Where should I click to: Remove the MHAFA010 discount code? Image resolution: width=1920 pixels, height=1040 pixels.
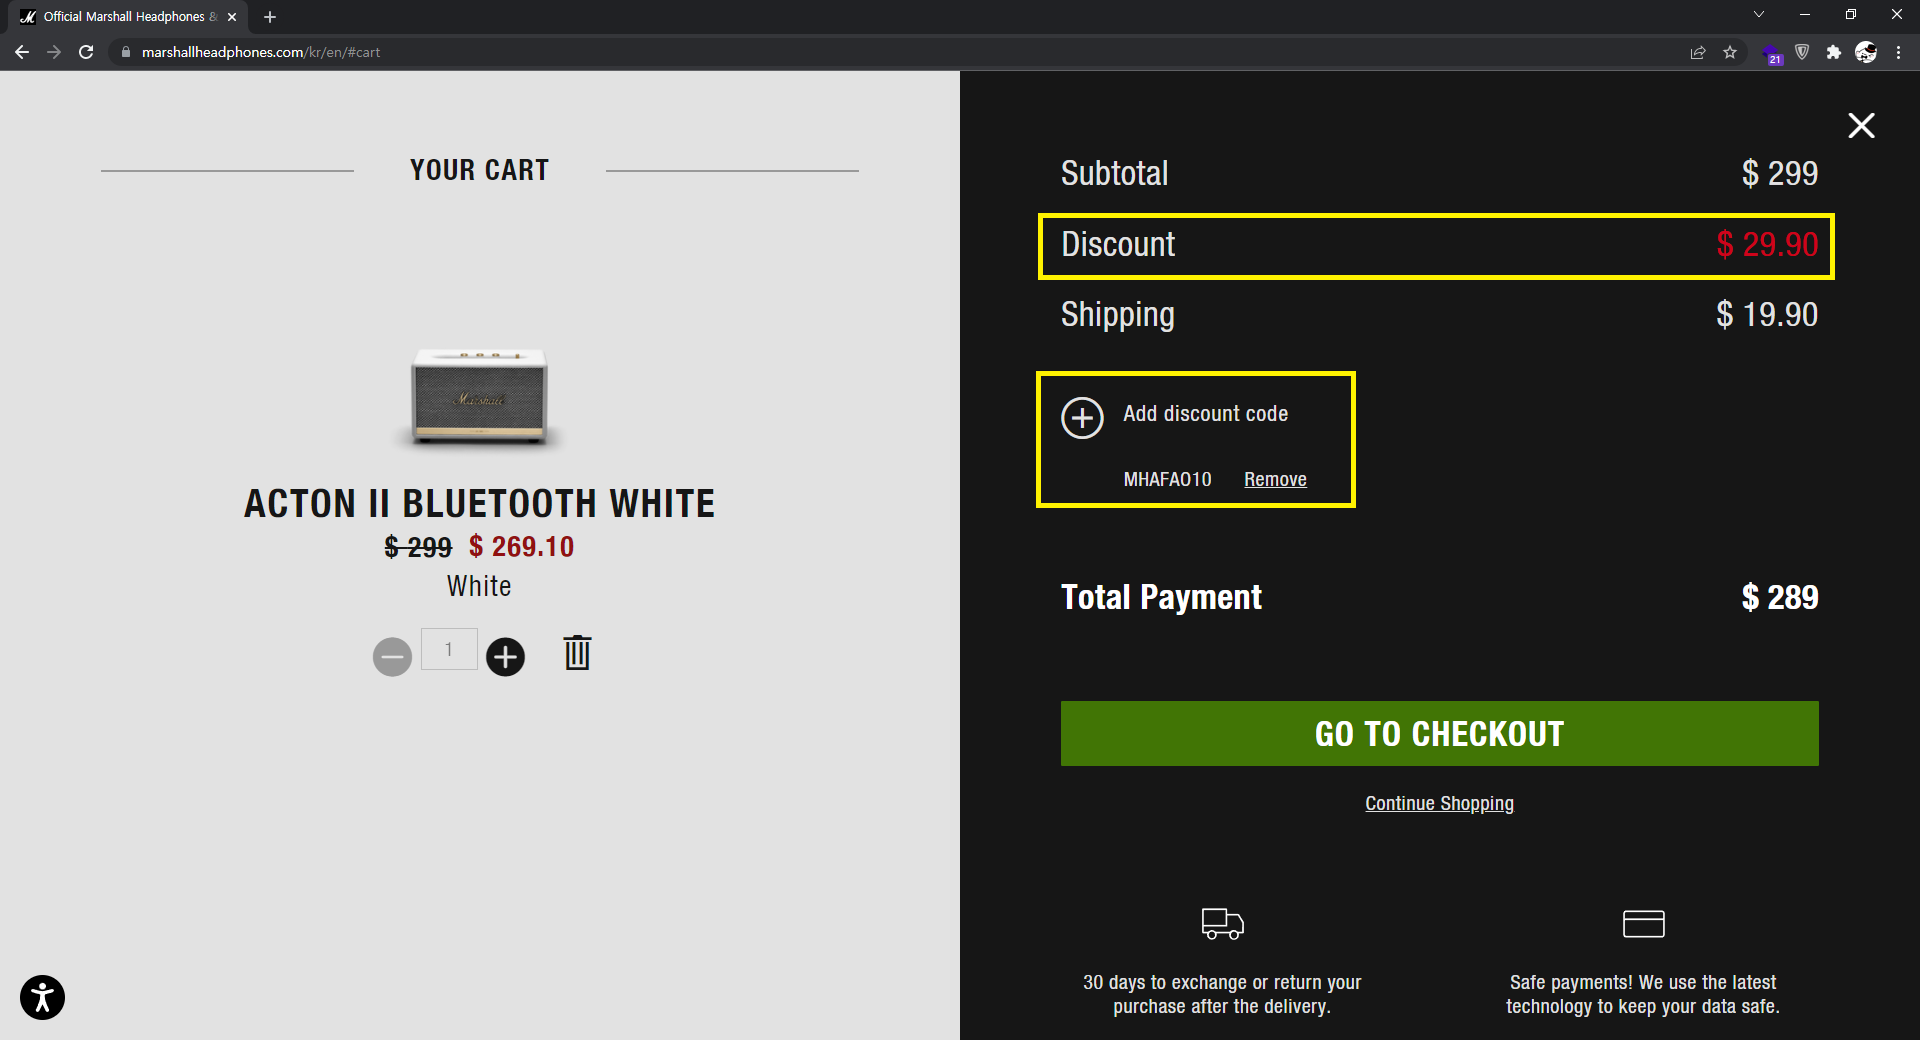(1275, 479)
